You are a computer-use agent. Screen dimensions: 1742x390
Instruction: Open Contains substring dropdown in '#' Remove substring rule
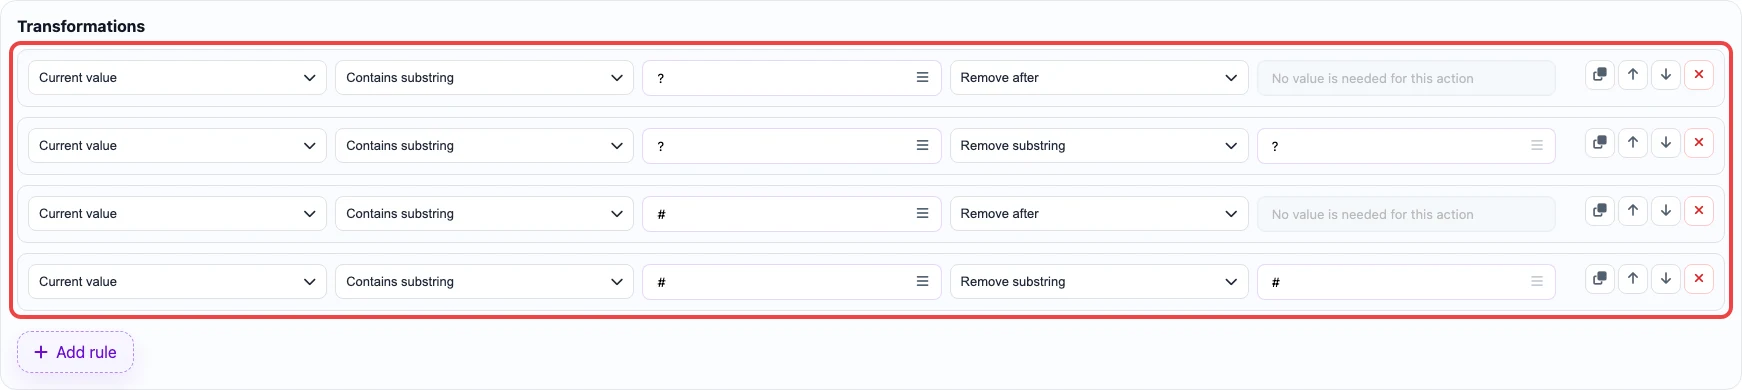click(x=484, y=282)
